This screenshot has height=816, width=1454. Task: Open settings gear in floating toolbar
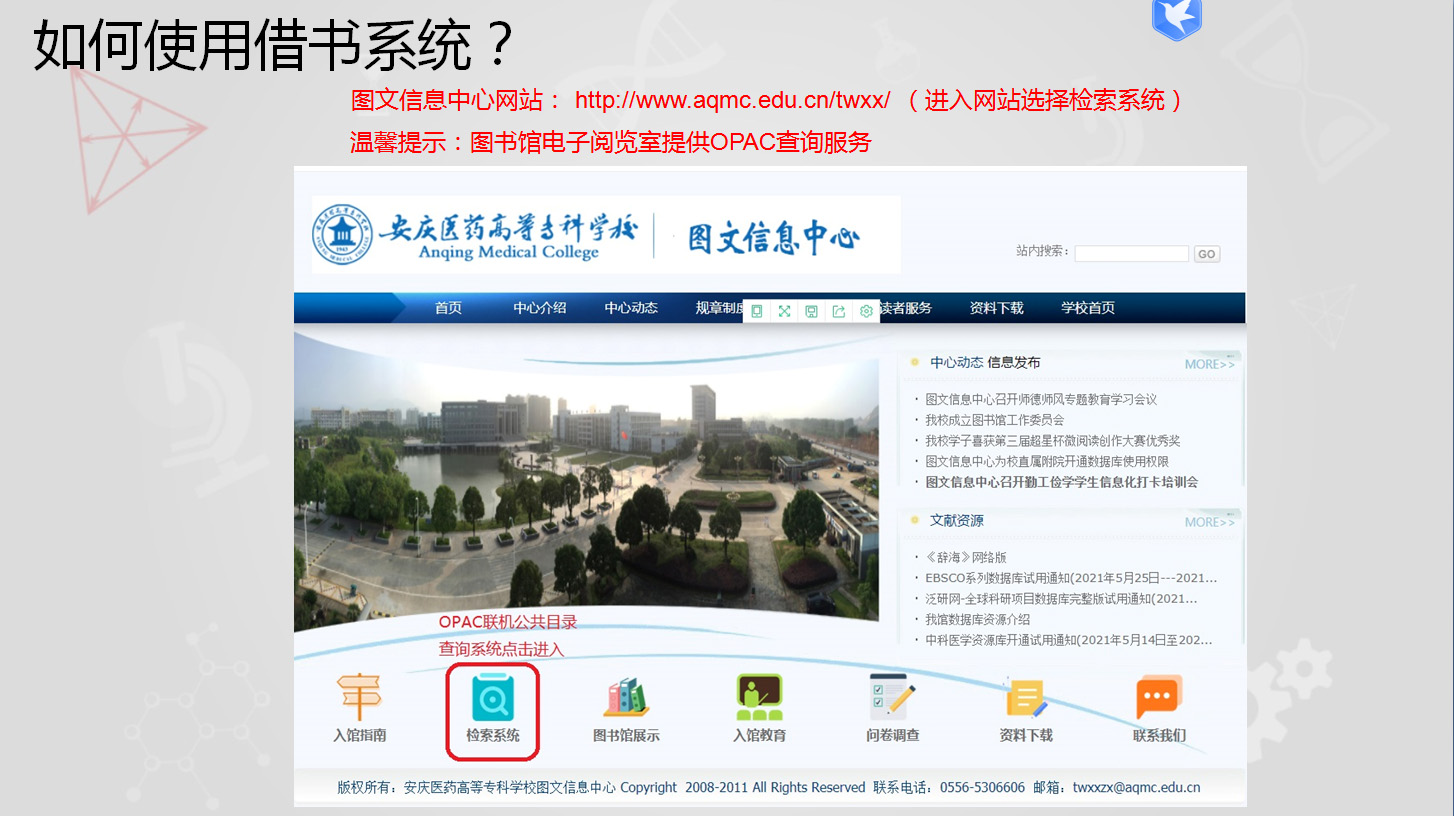(866, 311)
